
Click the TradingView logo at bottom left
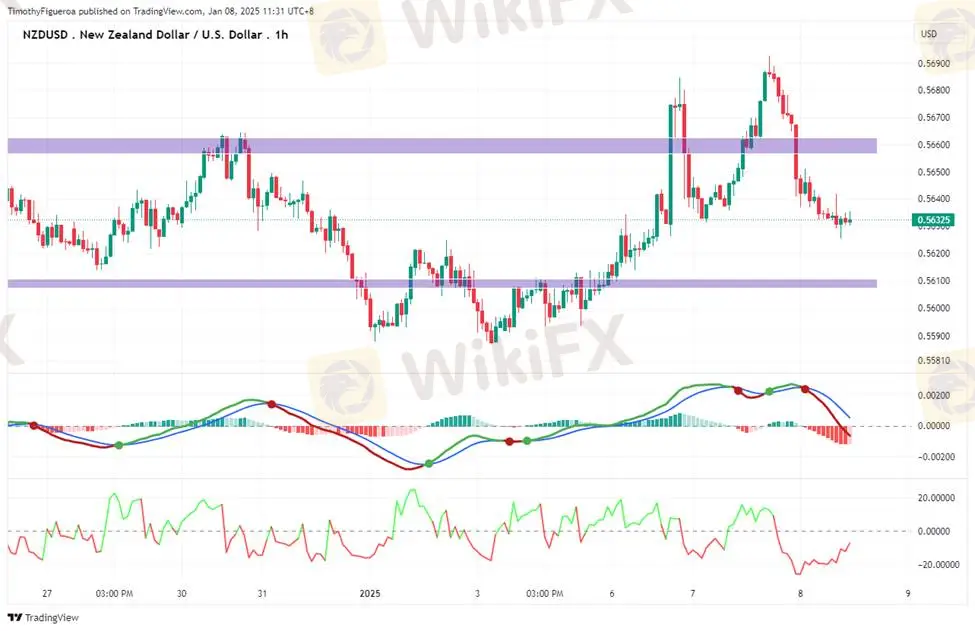pos(43,617)
